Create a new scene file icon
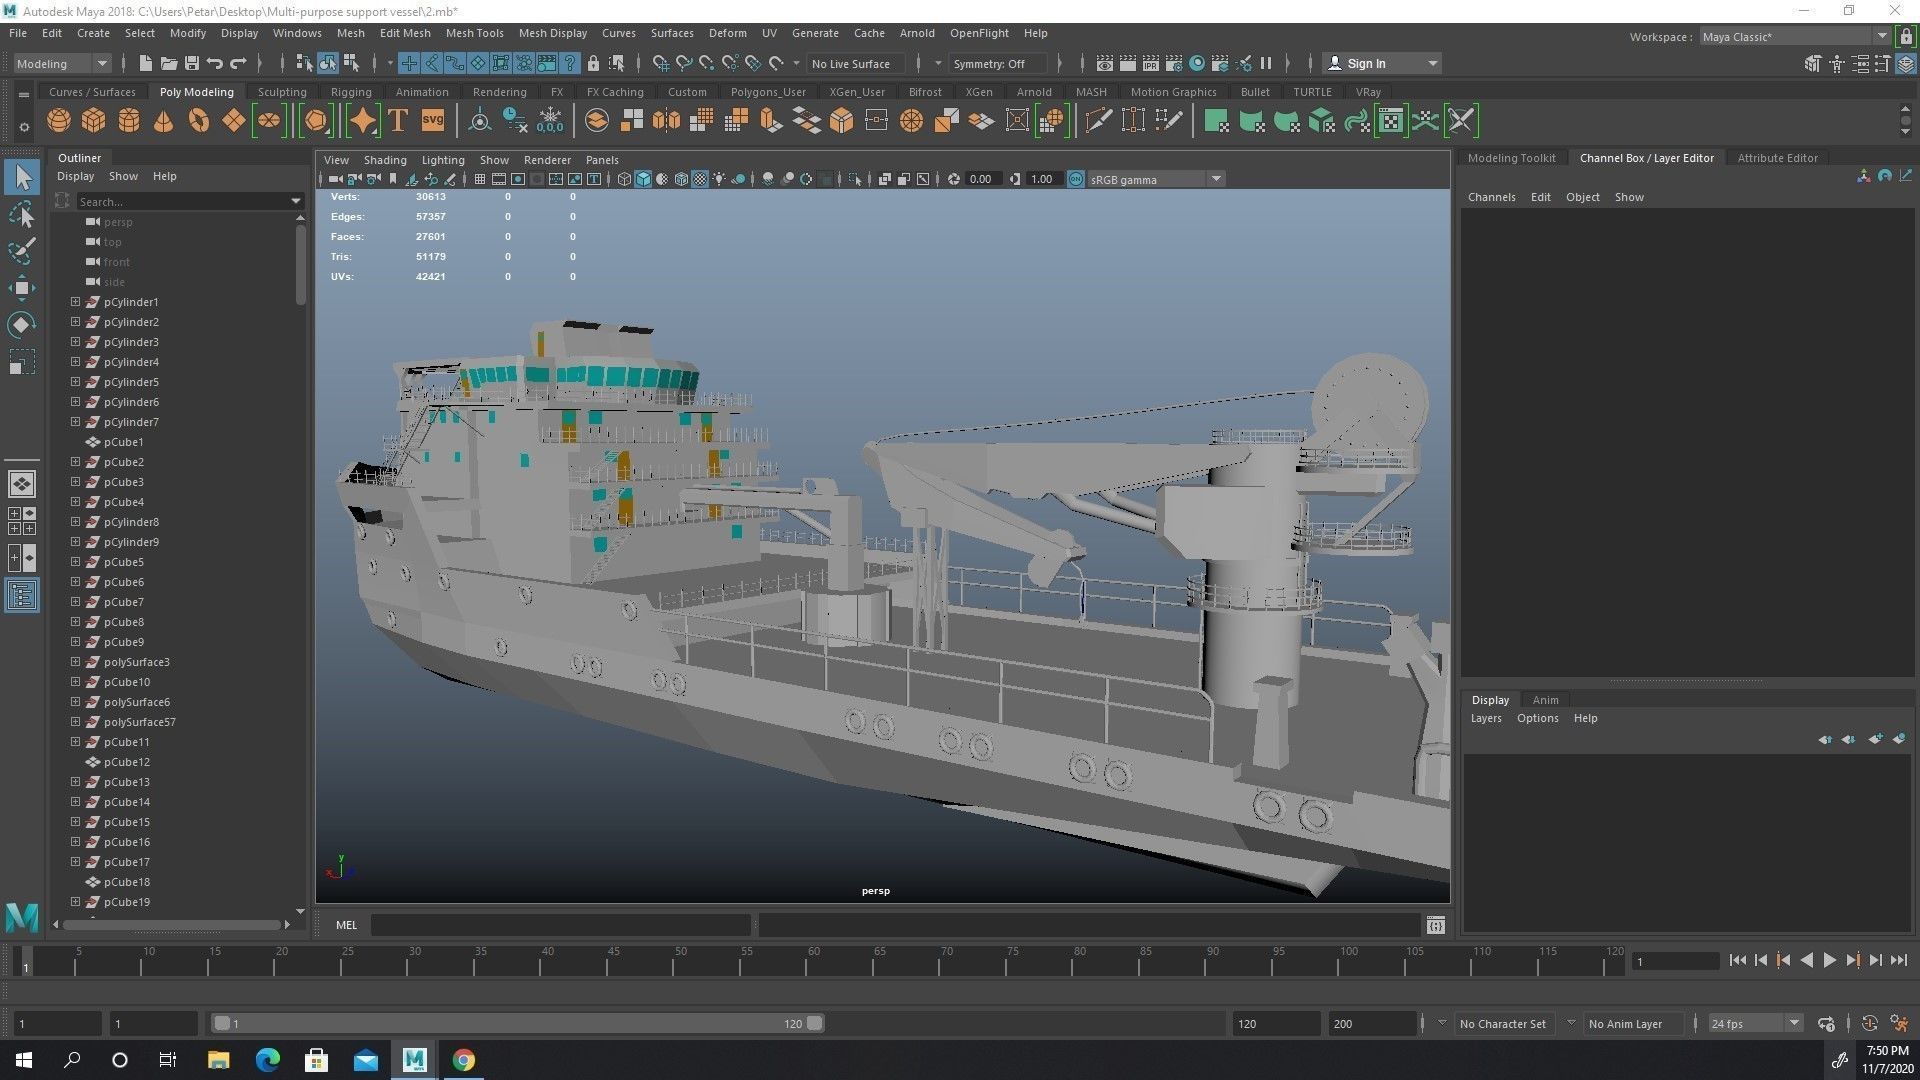This screenshot has width=1920, height=1080. point(146,63)
